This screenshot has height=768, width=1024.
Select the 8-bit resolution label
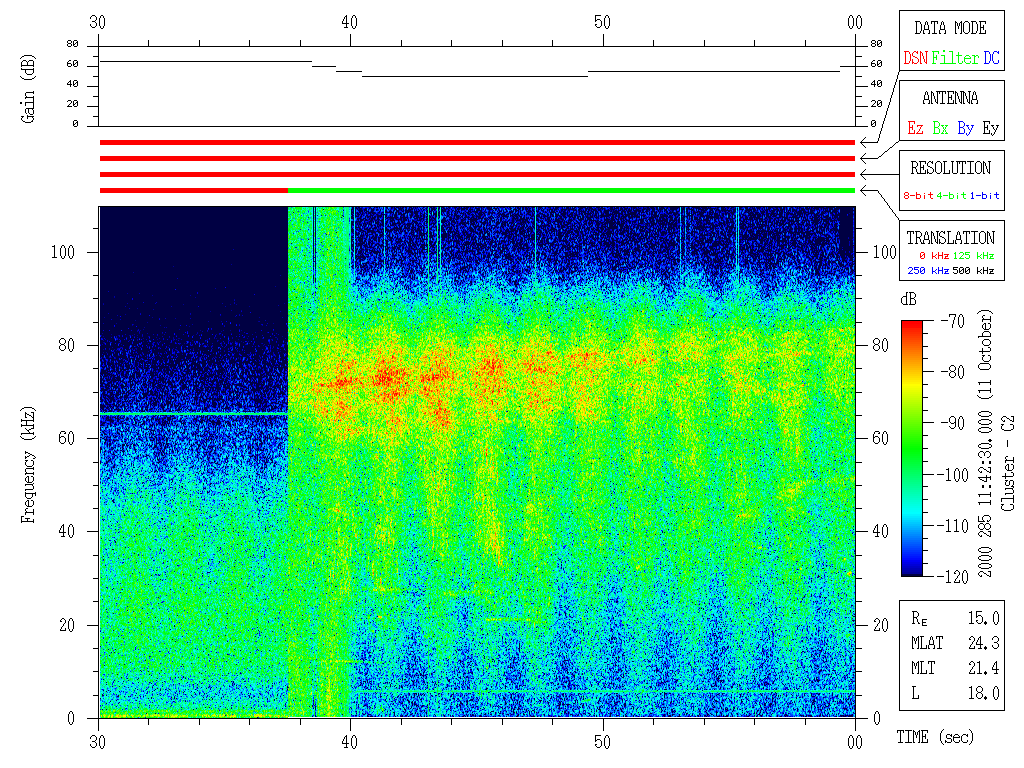919,196
